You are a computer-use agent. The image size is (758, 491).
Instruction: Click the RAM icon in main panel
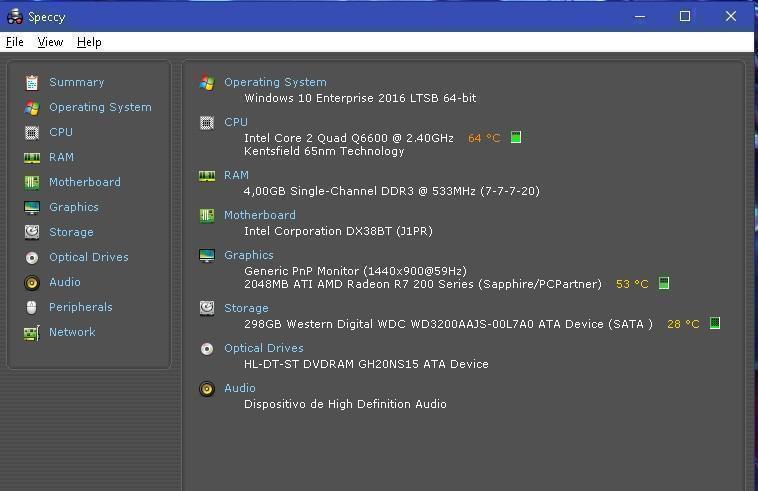(207, 176)
